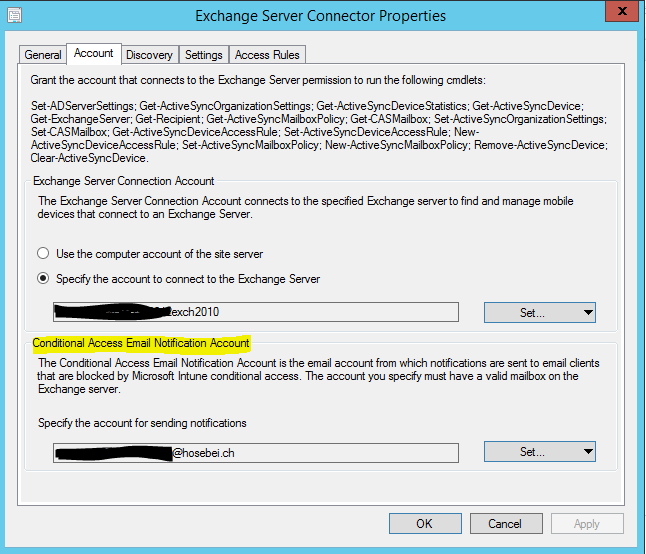Click the 'Grant the account that connects' instruction line
Image resolution: width=646 pixels, height=554 pixels.
point(258,80)
